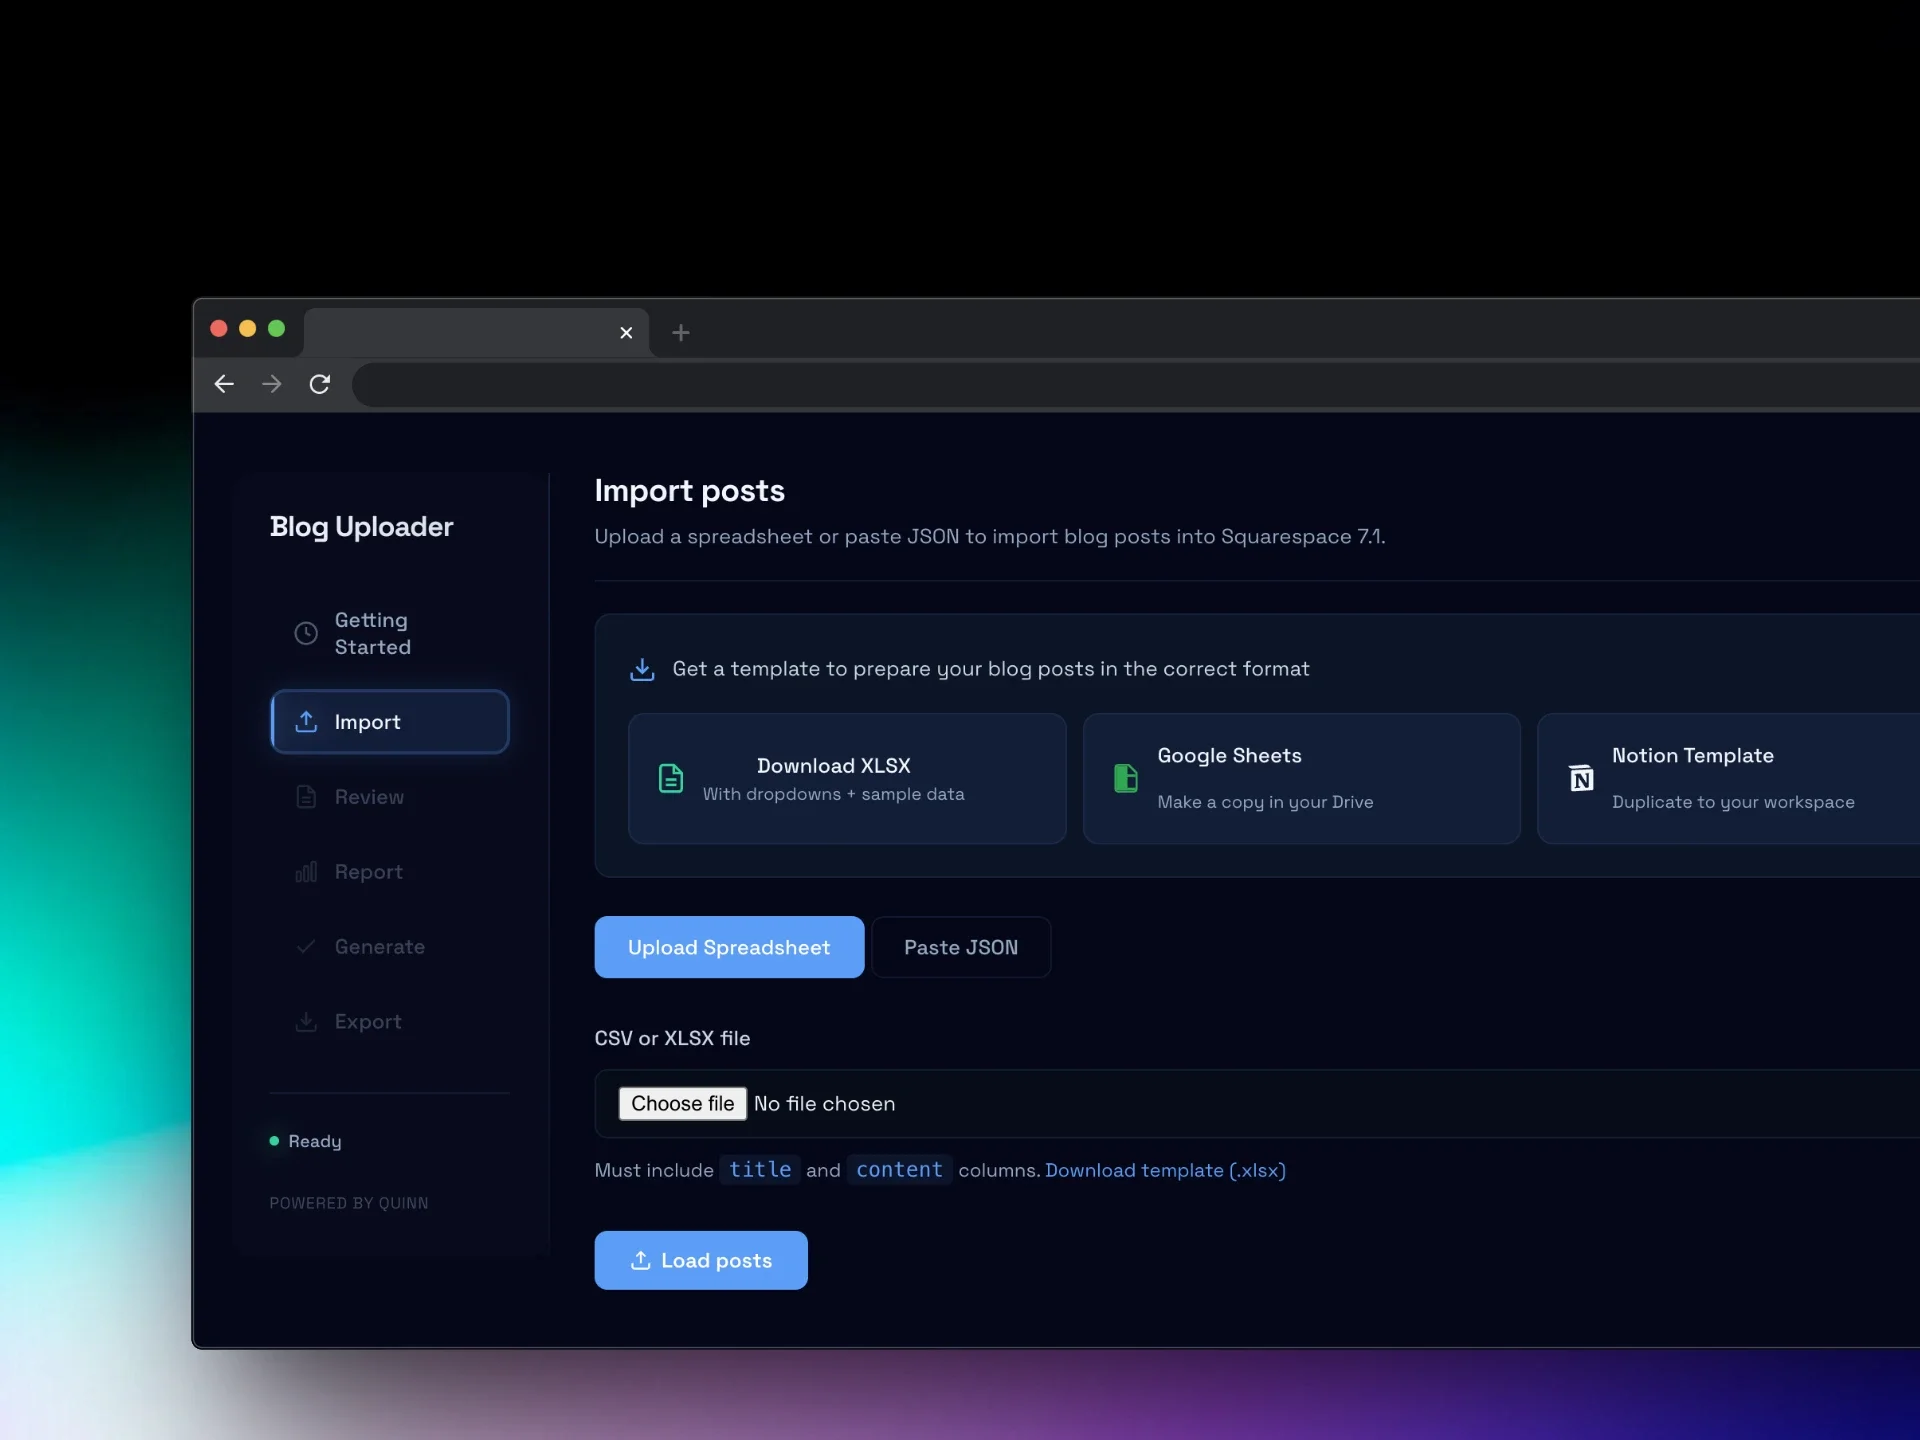Screen dimensions: 1920x1440
Task: Close the current browser tab
Action: pyautogui.click(x=626, y=333)
